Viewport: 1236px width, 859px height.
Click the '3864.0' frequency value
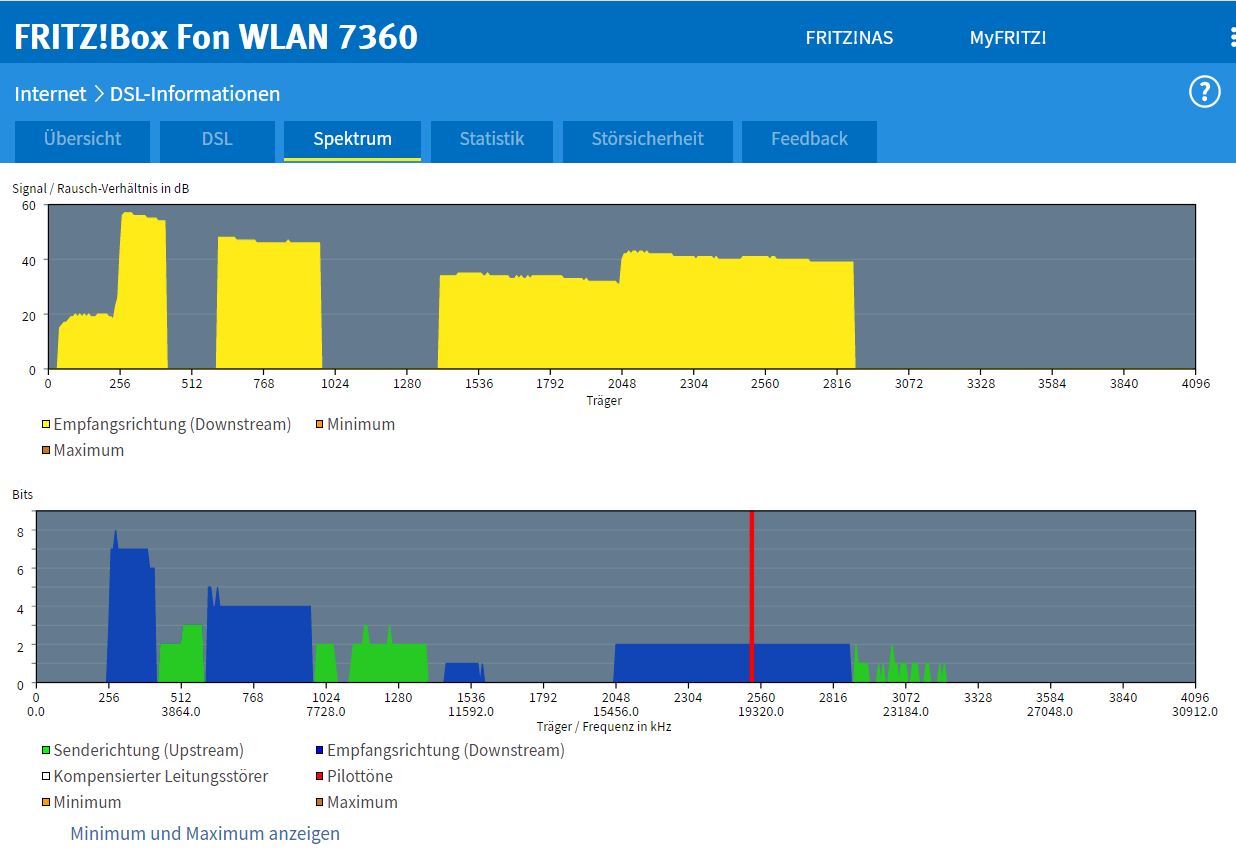(x=181, y=712)
